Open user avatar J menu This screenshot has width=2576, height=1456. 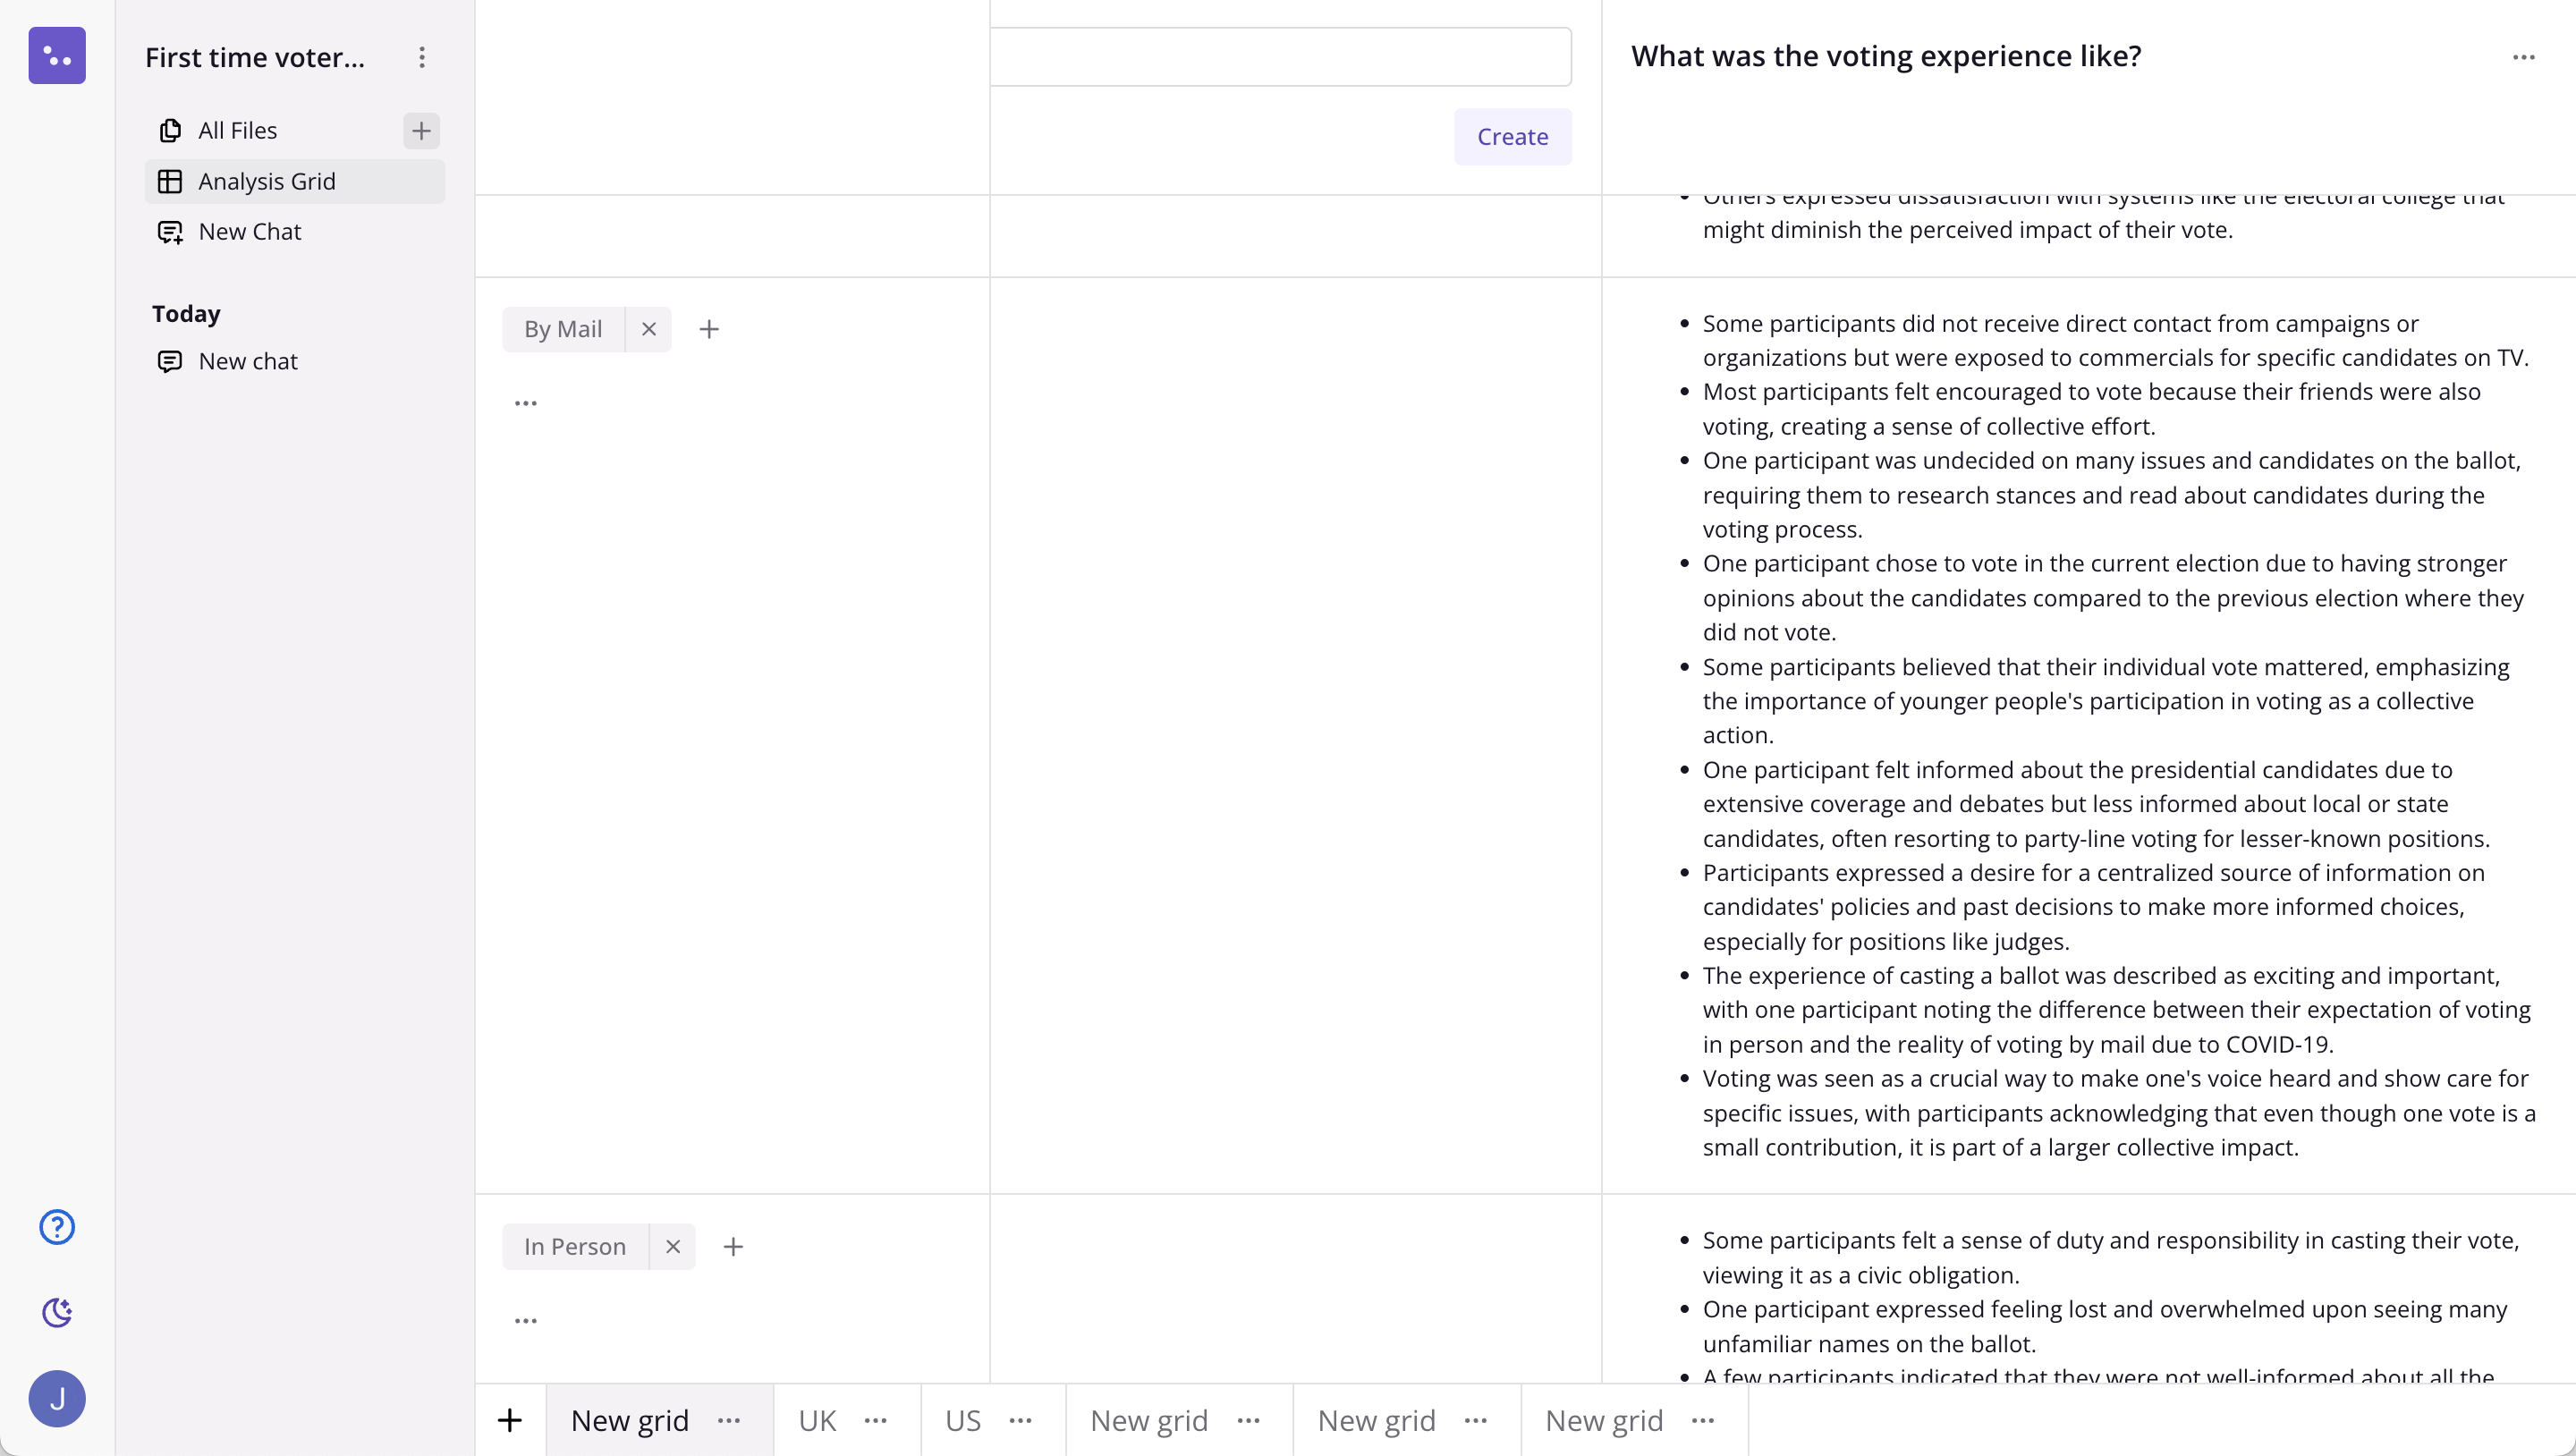tap(57, 1399)
